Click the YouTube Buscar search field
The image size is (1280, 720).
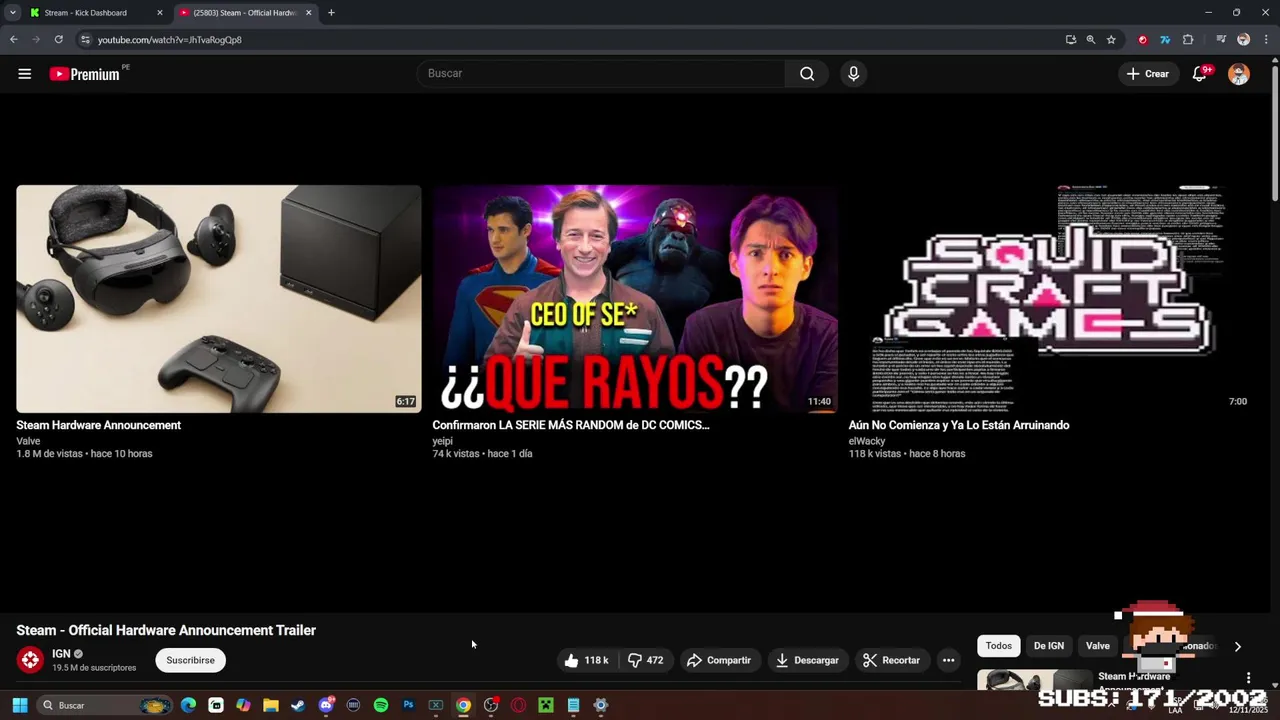click(x=601, y=73)
